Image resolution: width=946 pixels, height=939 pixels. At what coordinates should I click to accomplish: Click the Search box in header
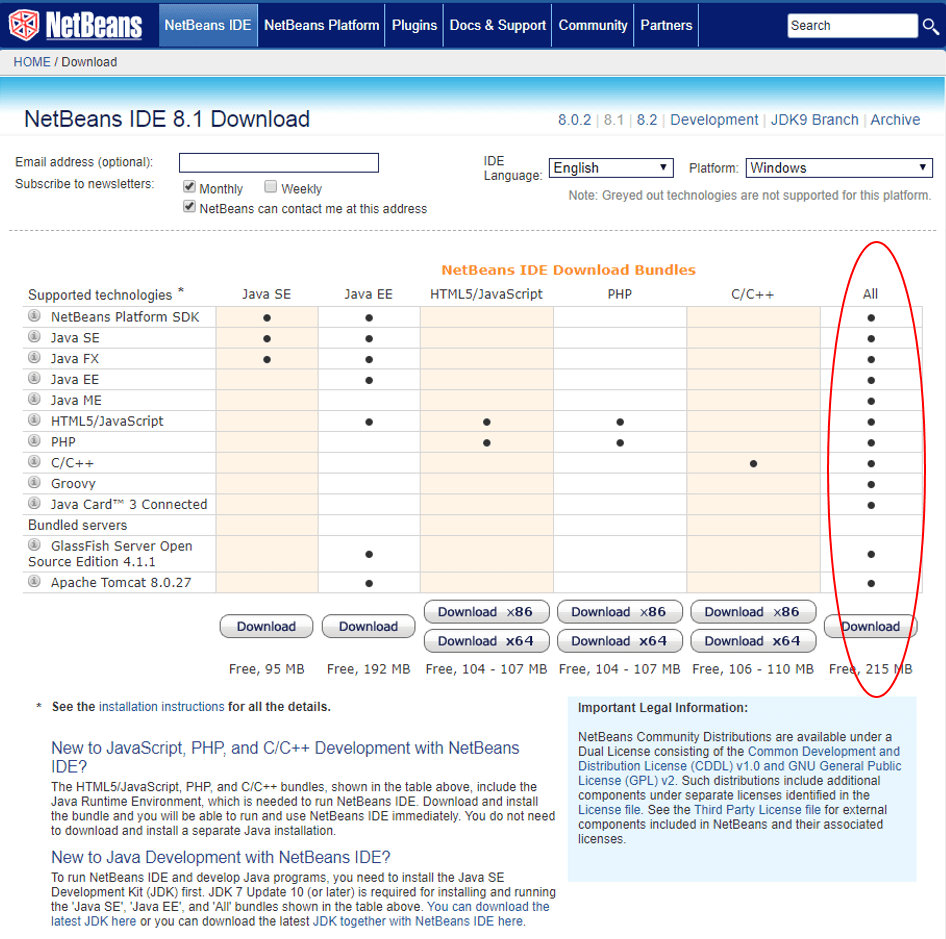850,26
